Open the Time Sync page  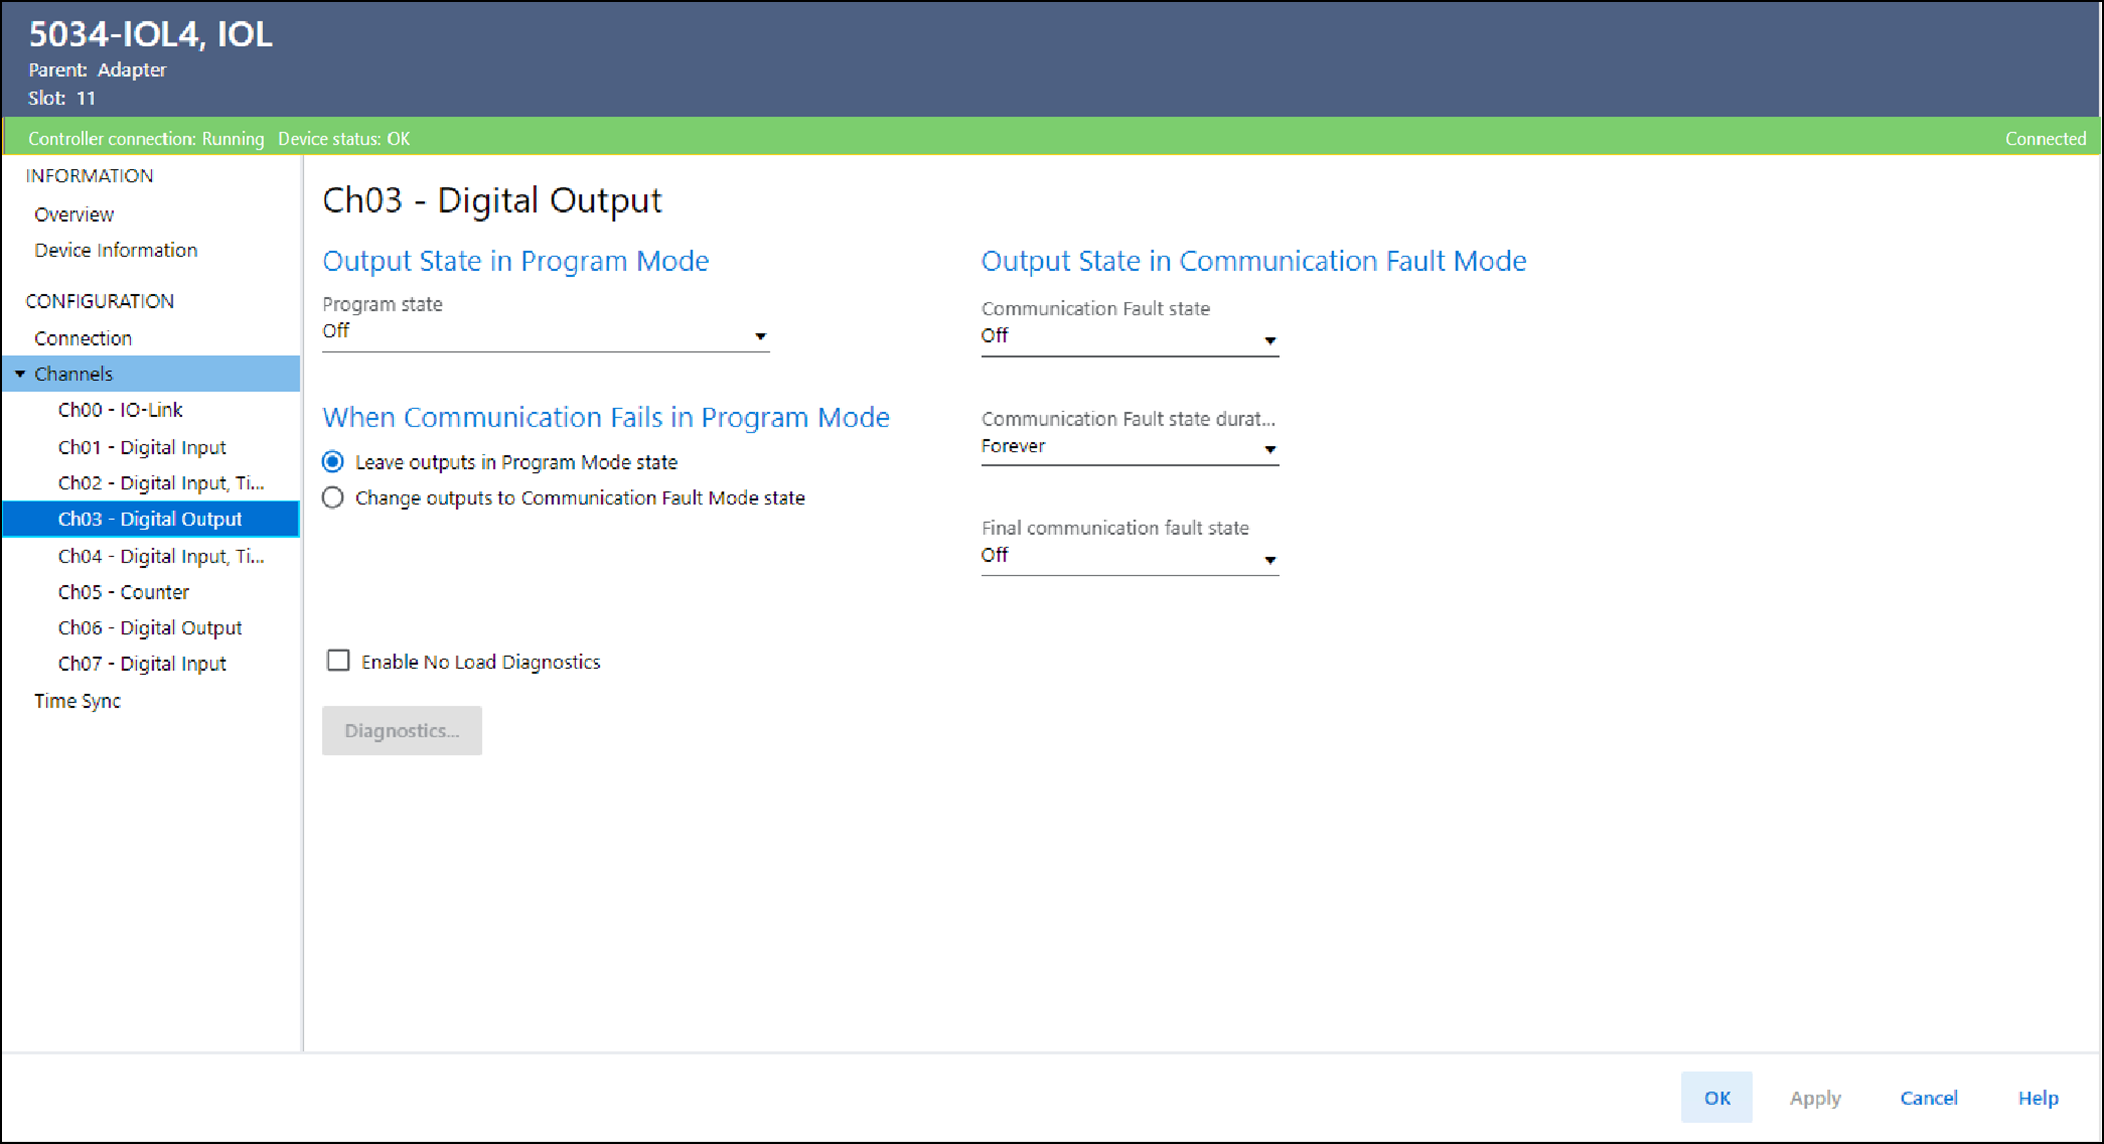pyautogui.click(x=77, y=701)
